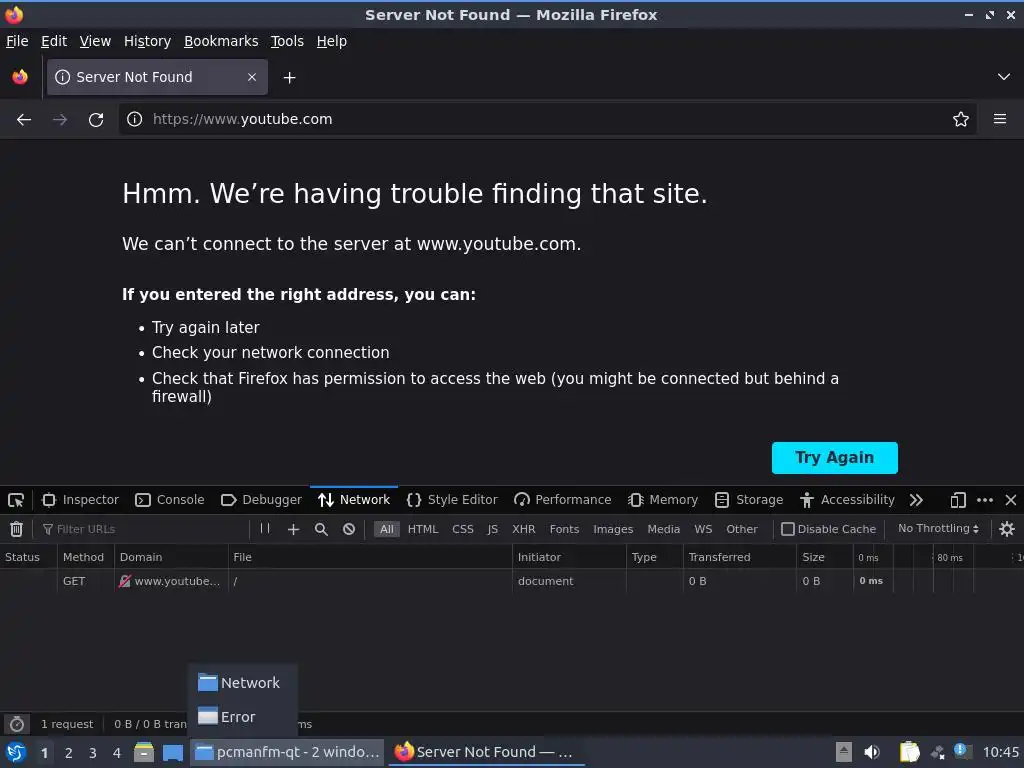Close the Server Not Found tab
This screenshot has width=1024, height=768.
coord(252,77)
